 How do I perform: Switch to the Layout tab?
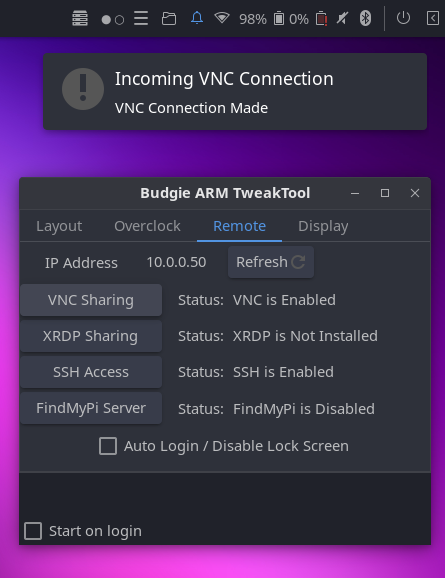tap(59, 226)
